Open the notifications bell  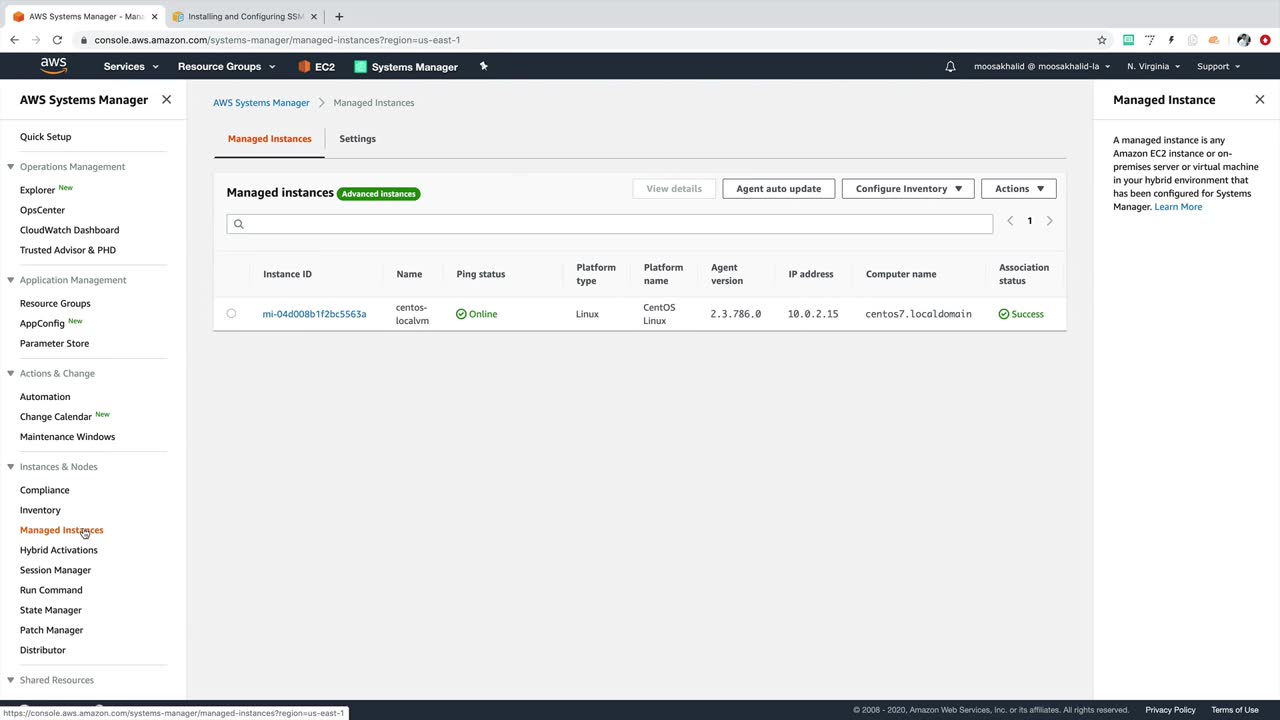[950, 67]
